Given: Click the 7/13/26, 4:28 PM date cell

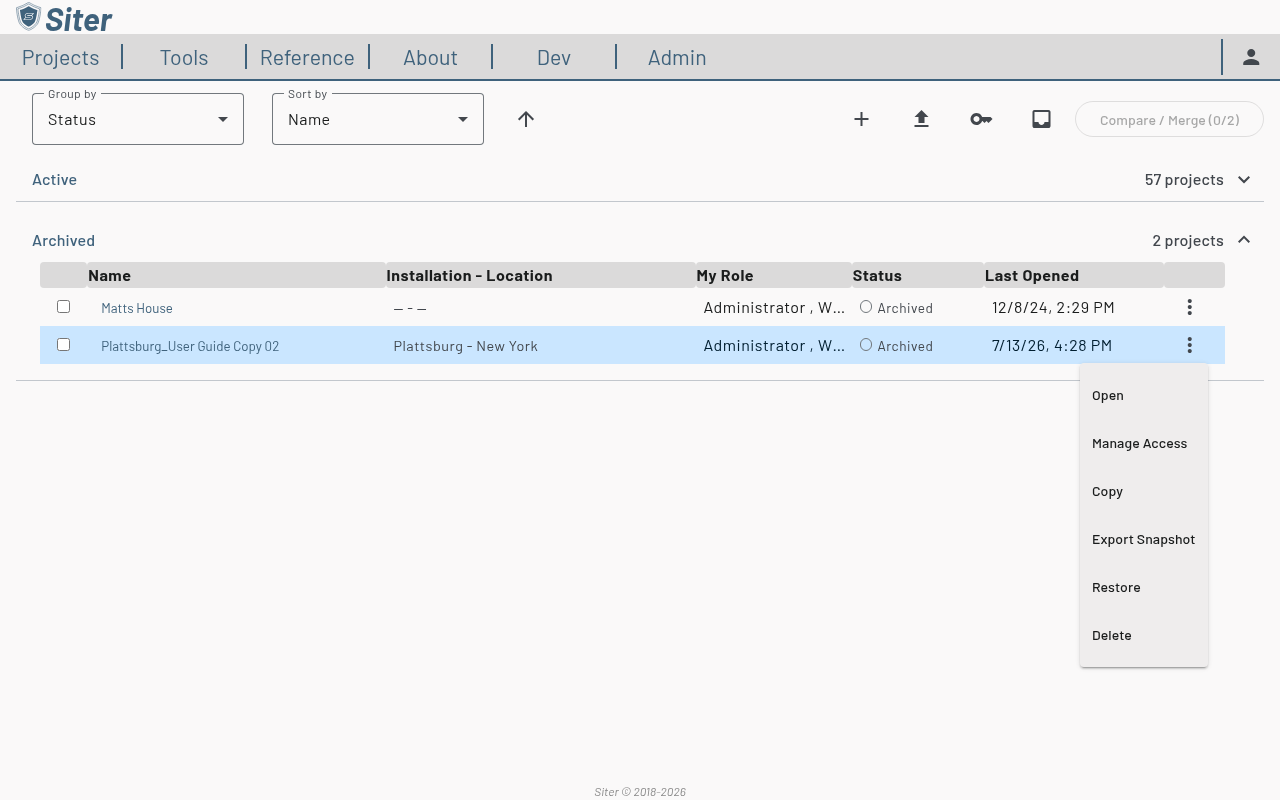Looking at the screenshot, I should 1052,346.
